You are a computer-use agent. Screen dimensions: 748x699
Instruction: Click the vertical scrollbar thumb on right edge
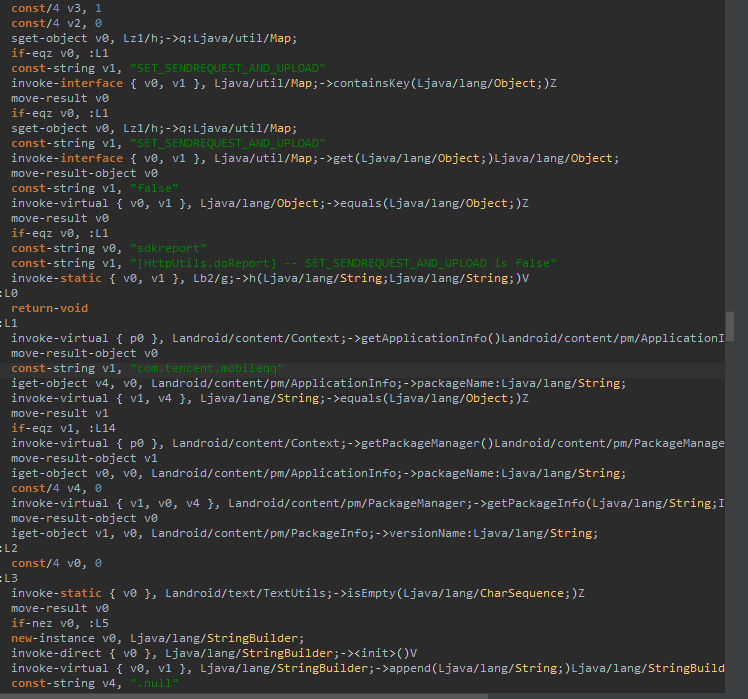pyautogui.click(x=729, y=326)
